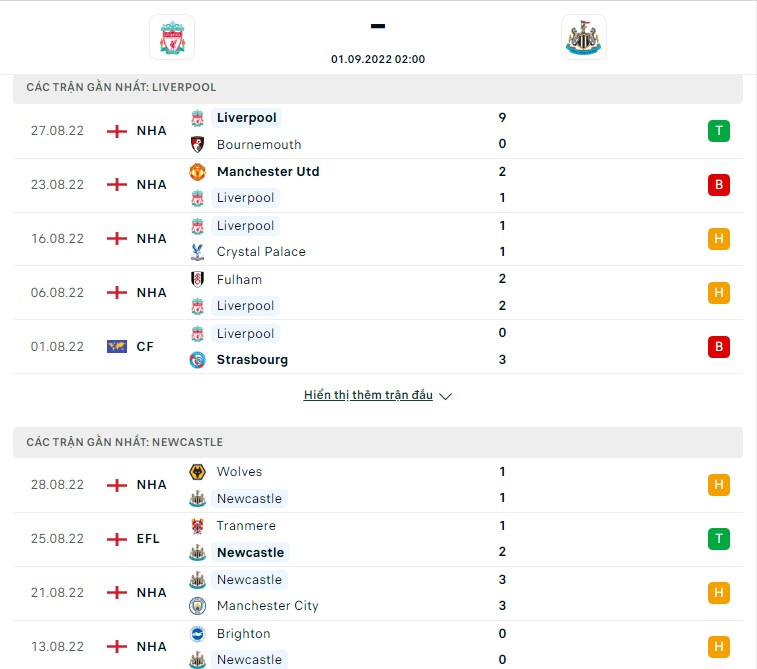Expand "Hiển thị thêm trận đấu" chevron arrow
757x669 pixels.
click(x=445, y=396)
